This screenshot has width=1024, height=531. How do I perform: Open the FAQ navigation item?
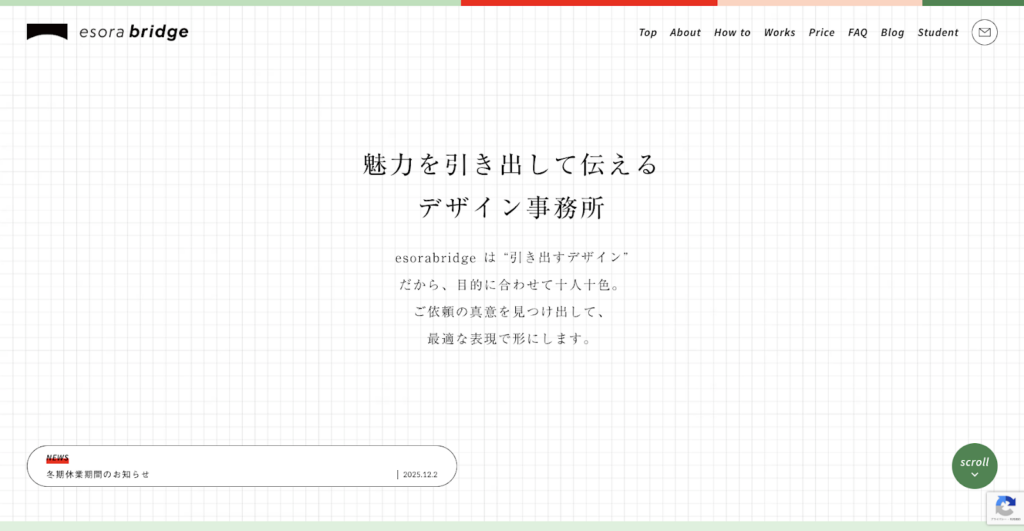(x=857, y=33)
